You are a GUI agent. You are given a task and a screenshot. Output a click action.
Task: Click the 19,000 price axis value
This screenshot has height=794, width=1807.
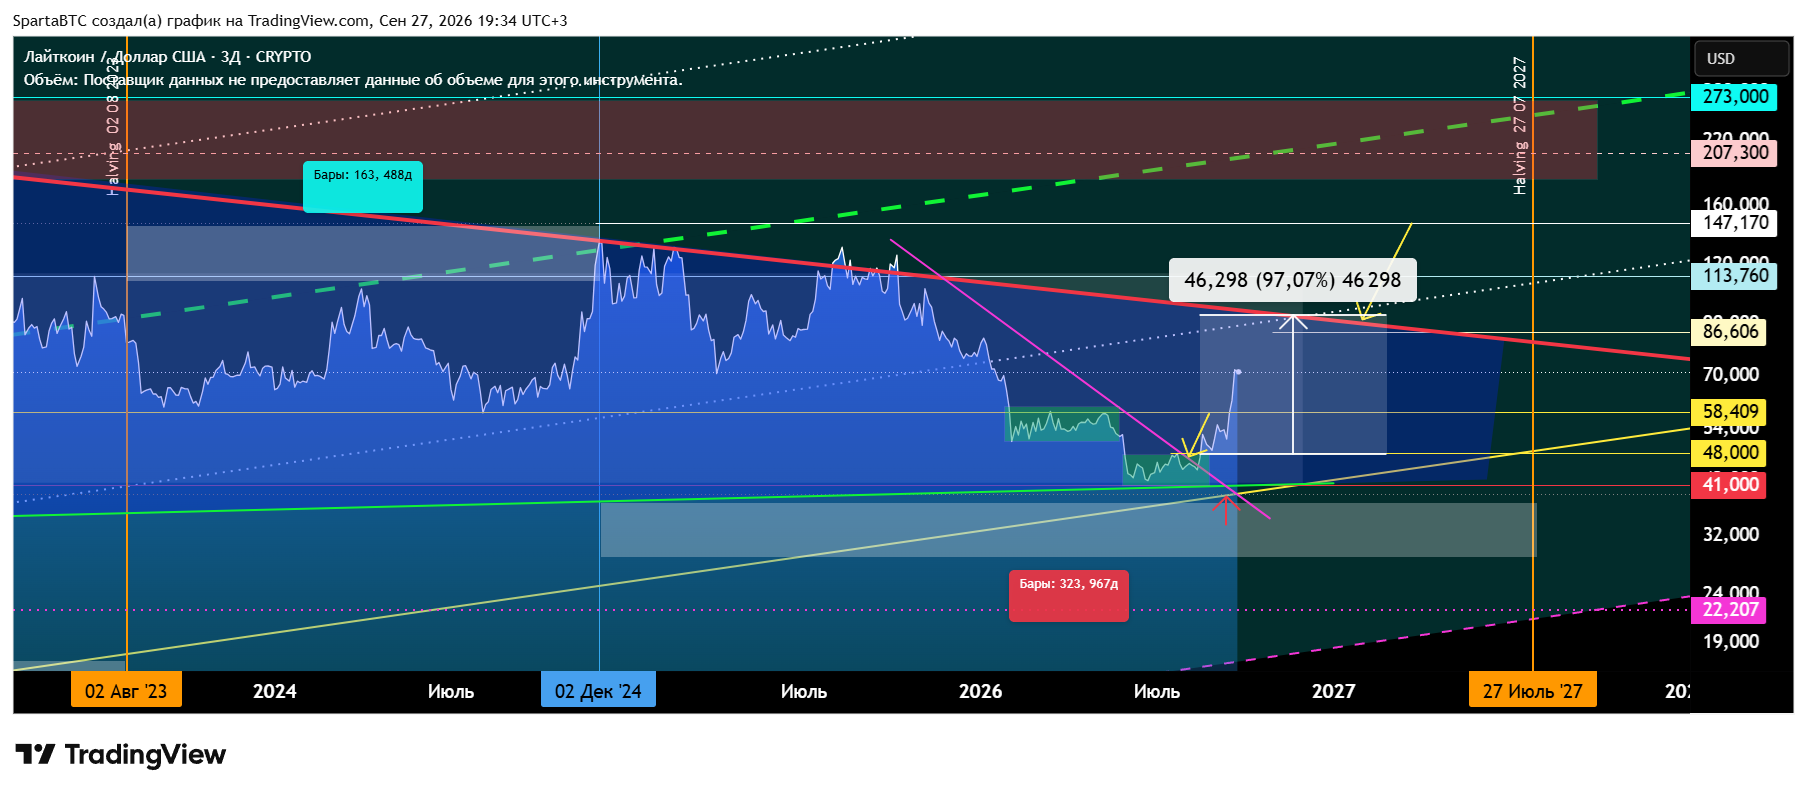click(x=1730, y=642)
